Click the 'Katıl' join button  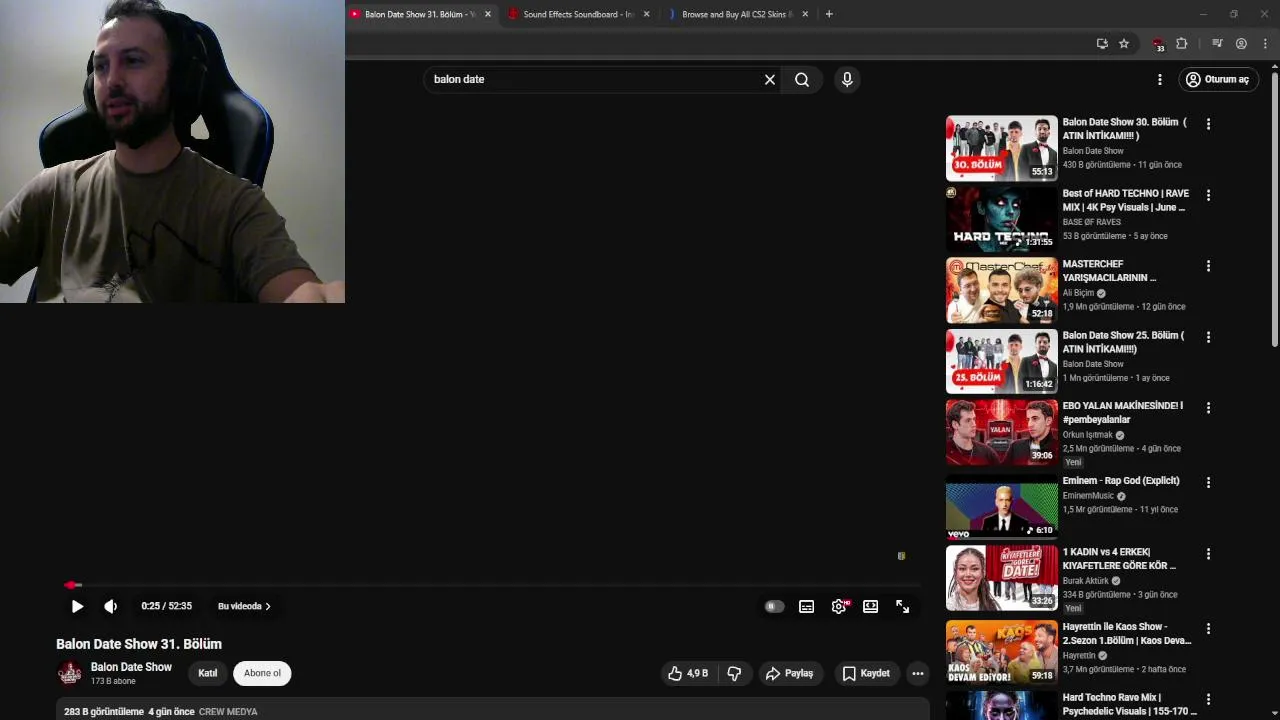point(208,673)
